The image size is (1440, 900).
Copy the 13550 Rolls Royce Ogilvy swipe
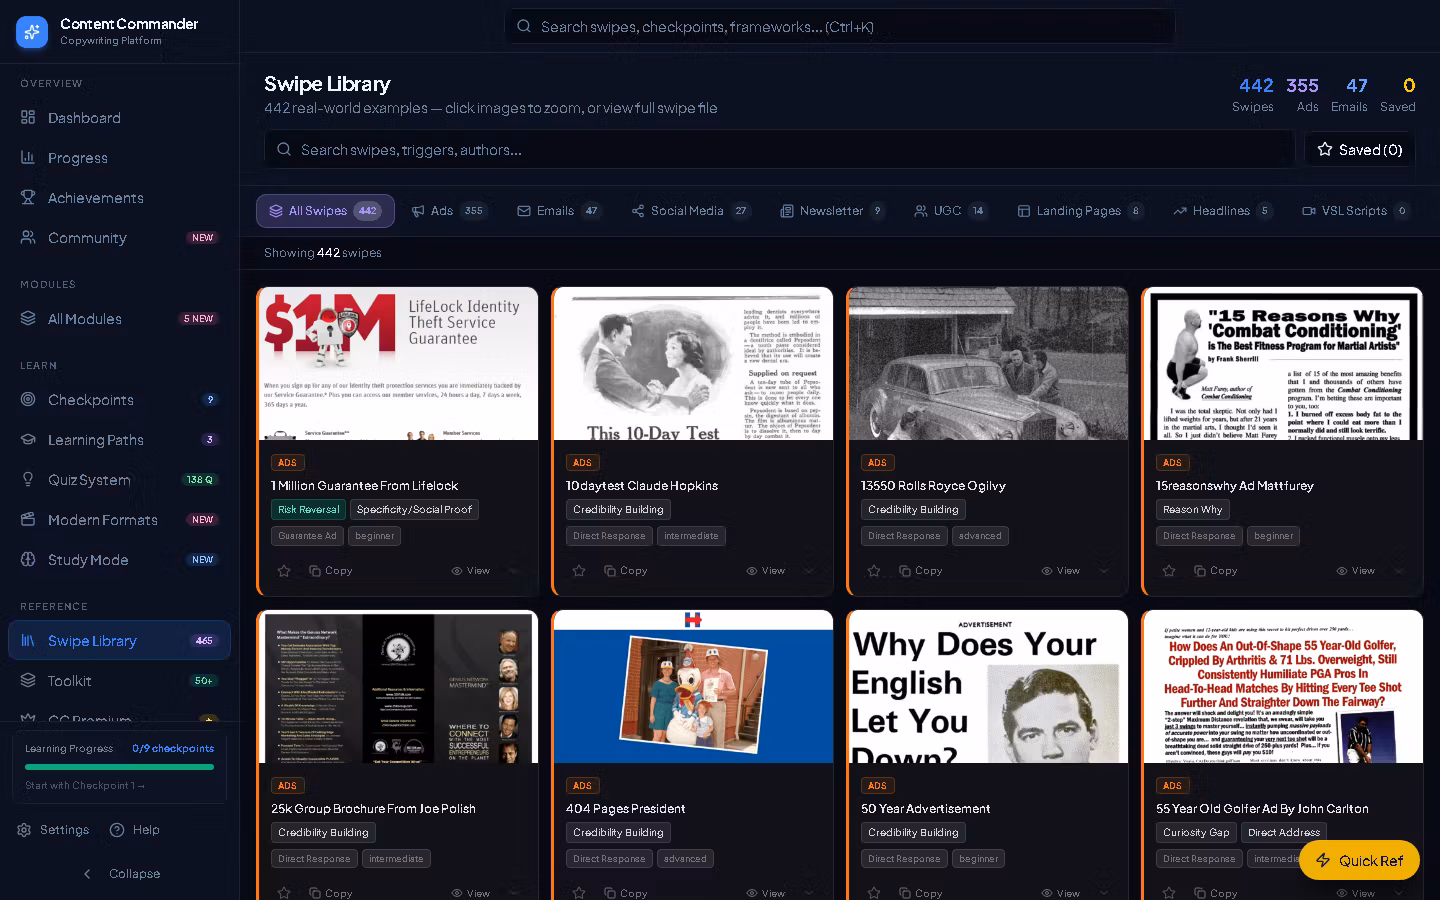[921, 571]
